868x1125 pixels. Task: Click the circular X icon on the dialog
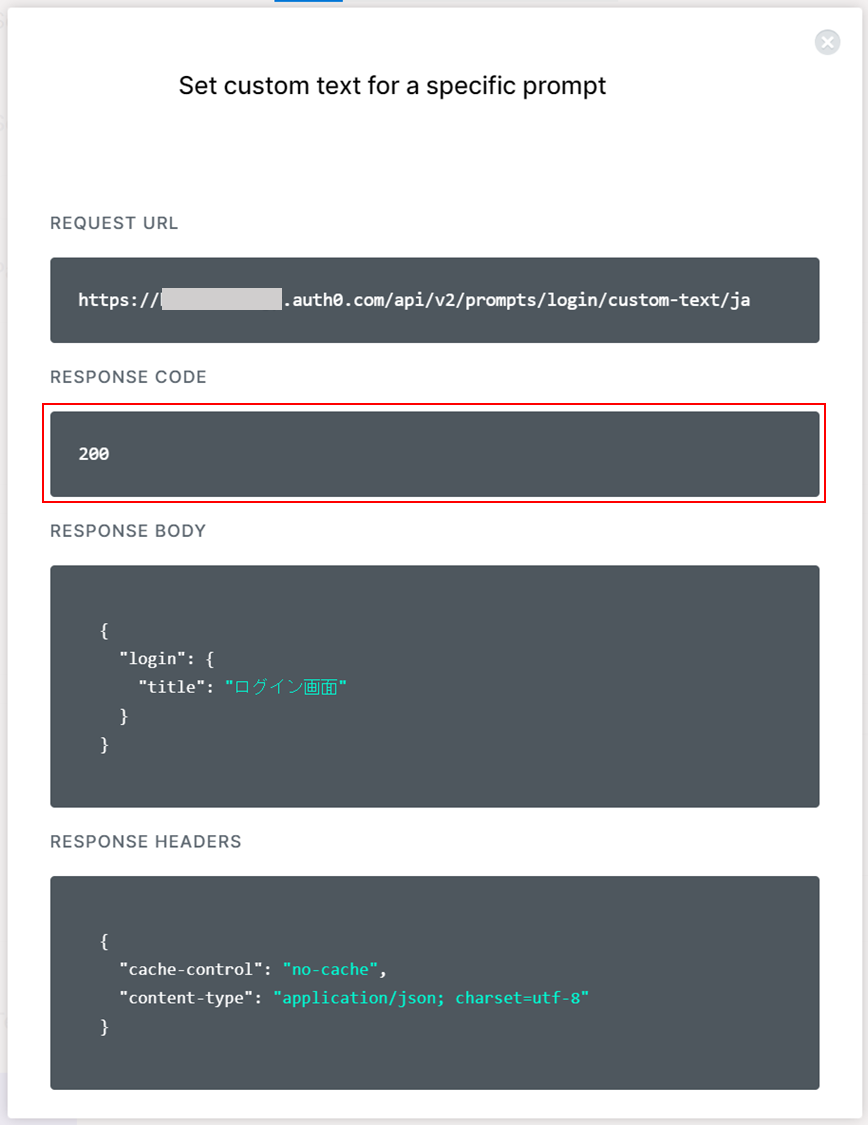(x=827, y=42)
